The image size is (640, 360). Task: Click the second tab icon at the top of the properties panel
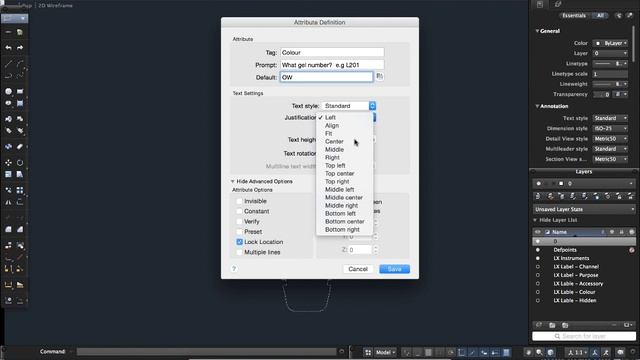pos(558,4)
